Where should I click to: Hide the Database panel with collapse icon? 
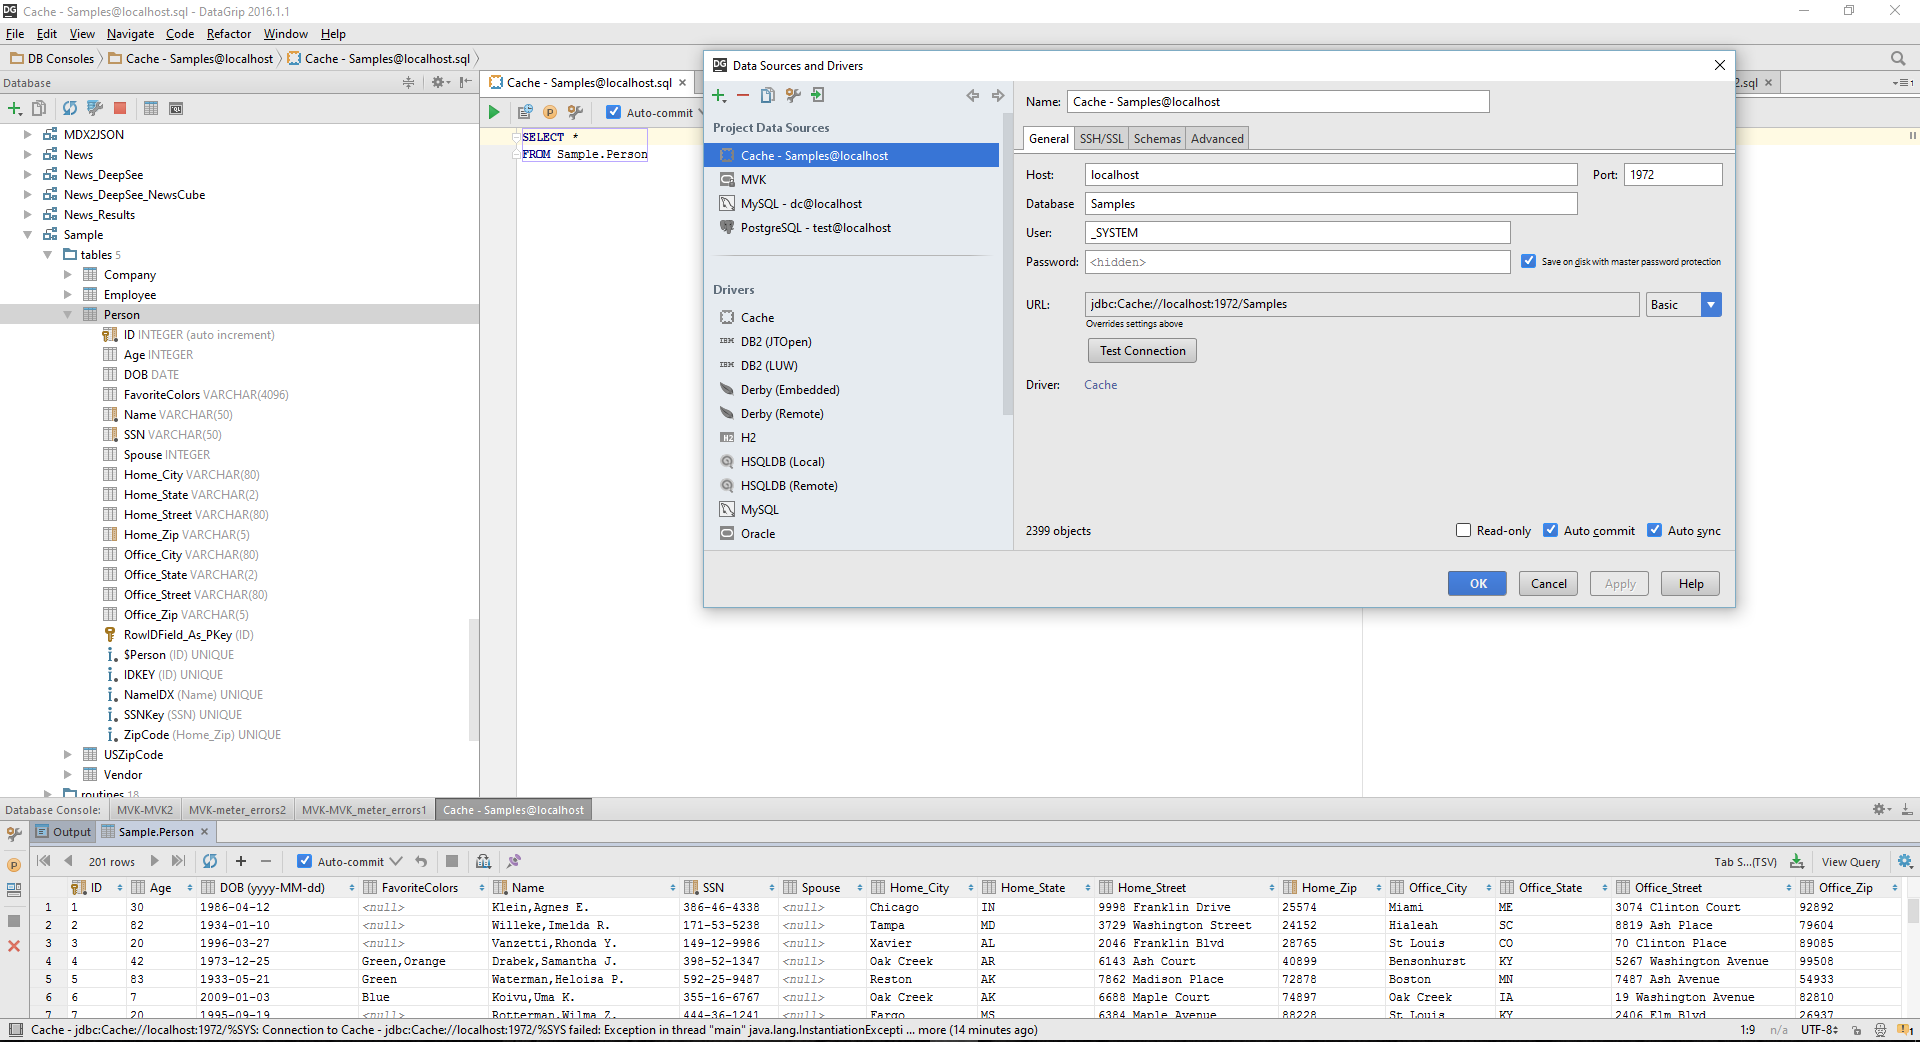465,82
